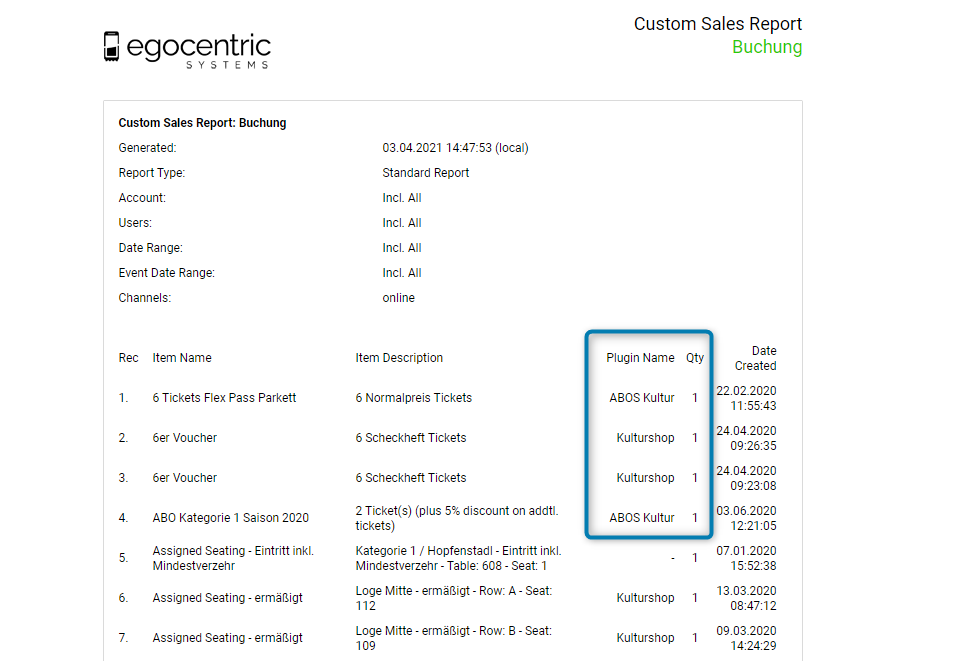The width and height of the screenshot is (966, 661).
Task: Click the Item Name column header
Action: click(x=182, y=358)
